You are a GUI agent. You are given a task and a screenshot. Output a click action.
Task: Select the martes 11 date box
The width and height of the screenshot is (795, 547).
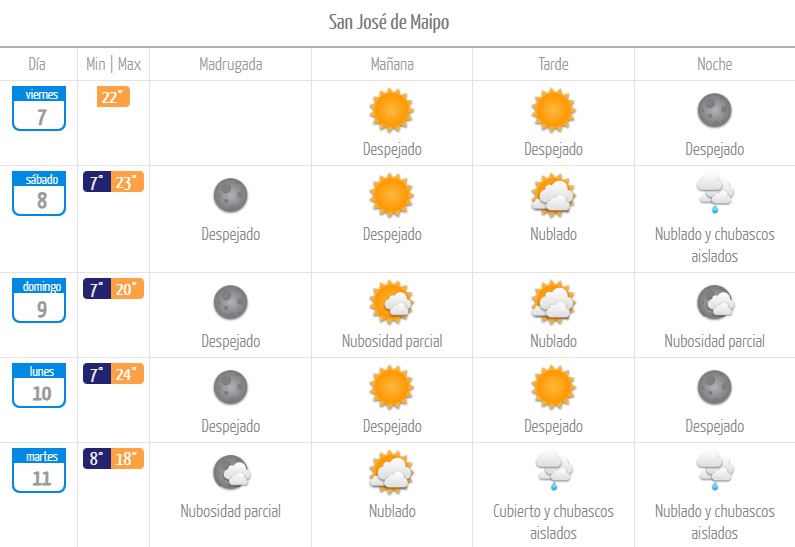tap(39, 470)
